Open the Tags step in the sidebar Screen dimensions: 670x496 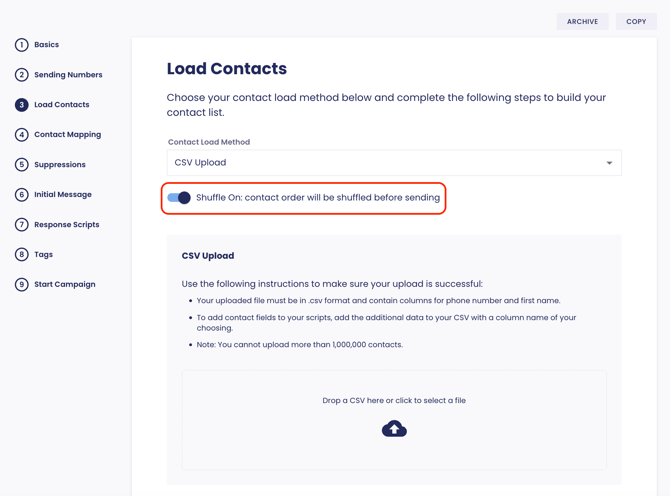coord(44,255)
